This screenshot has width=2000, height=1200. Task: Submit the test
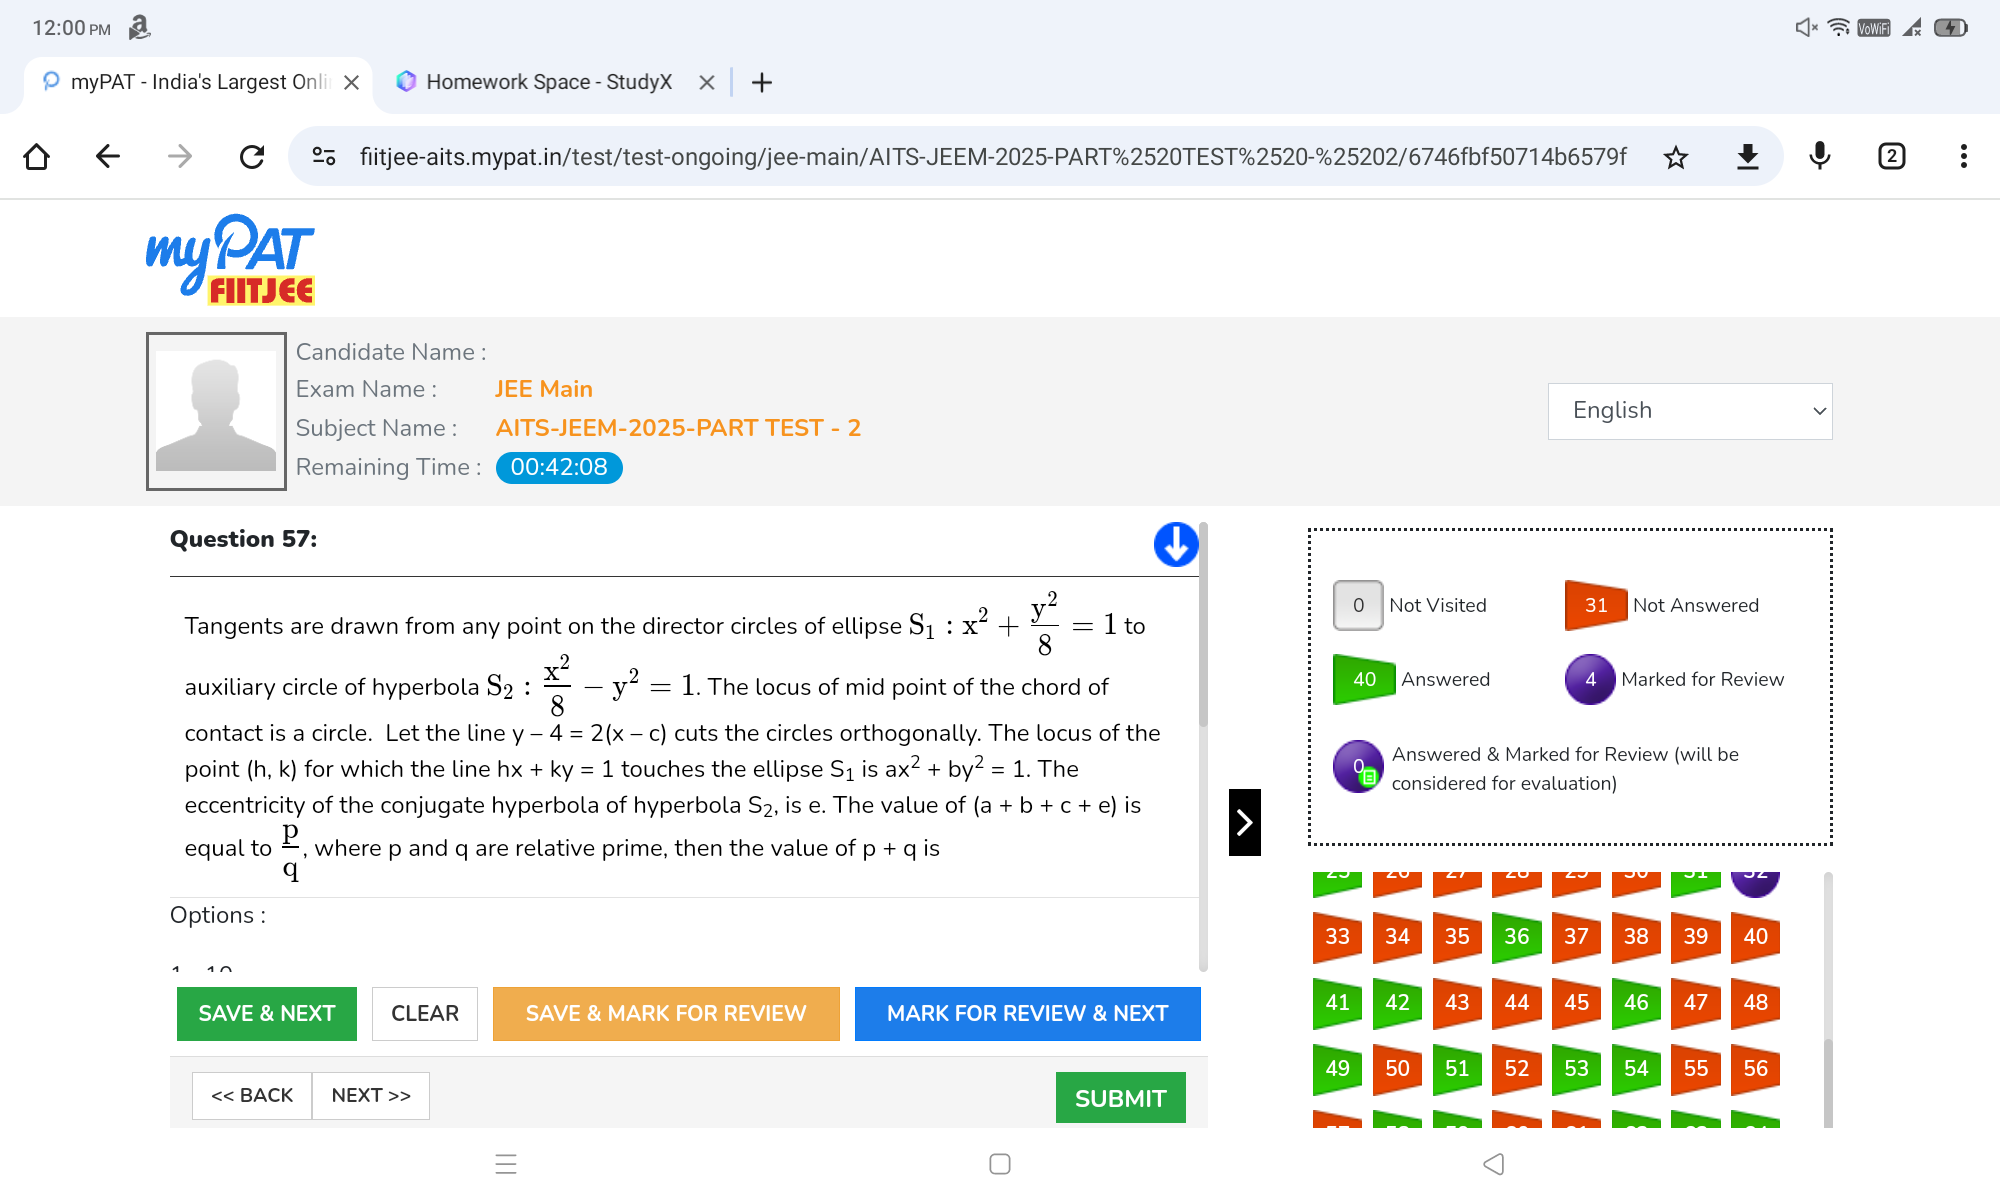coord(1121,1098)
